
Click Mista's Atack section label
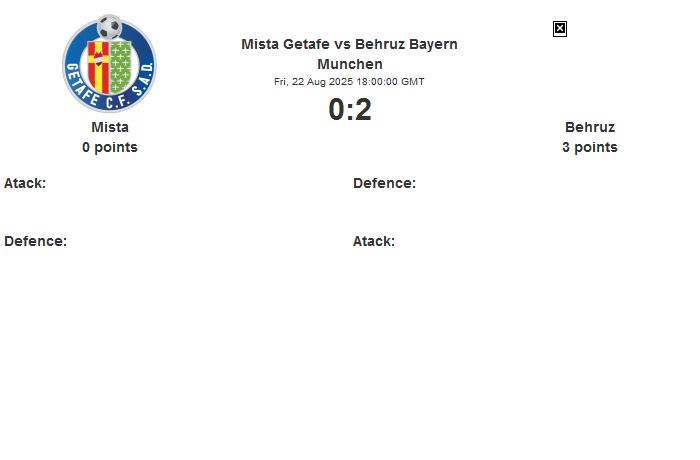25,183
